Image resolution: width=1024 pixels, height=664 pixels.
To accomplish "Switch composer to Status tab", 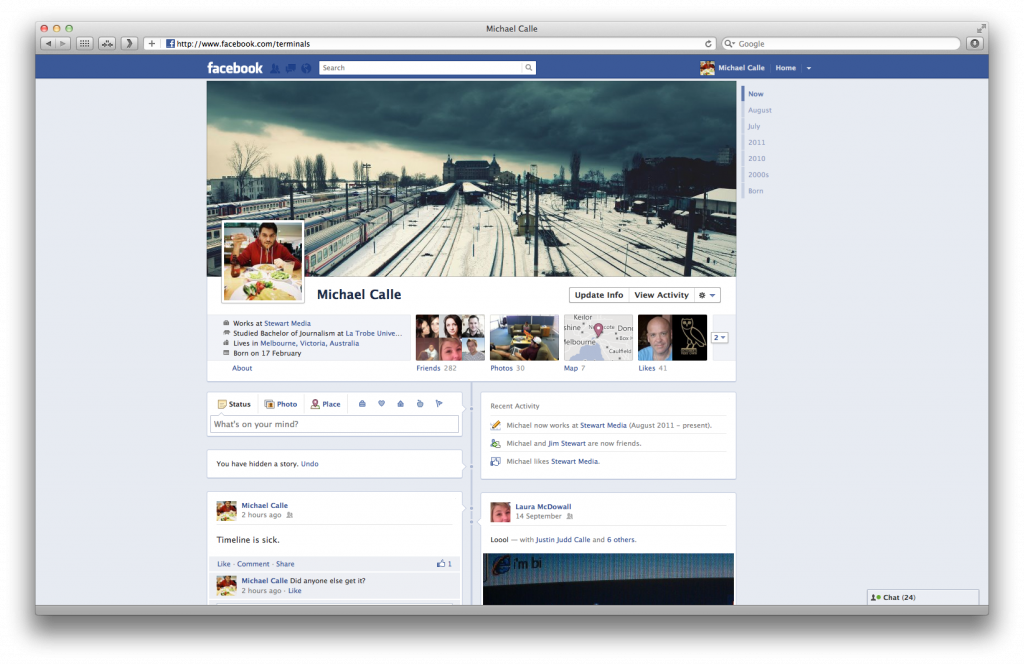I will pos(234,404).
